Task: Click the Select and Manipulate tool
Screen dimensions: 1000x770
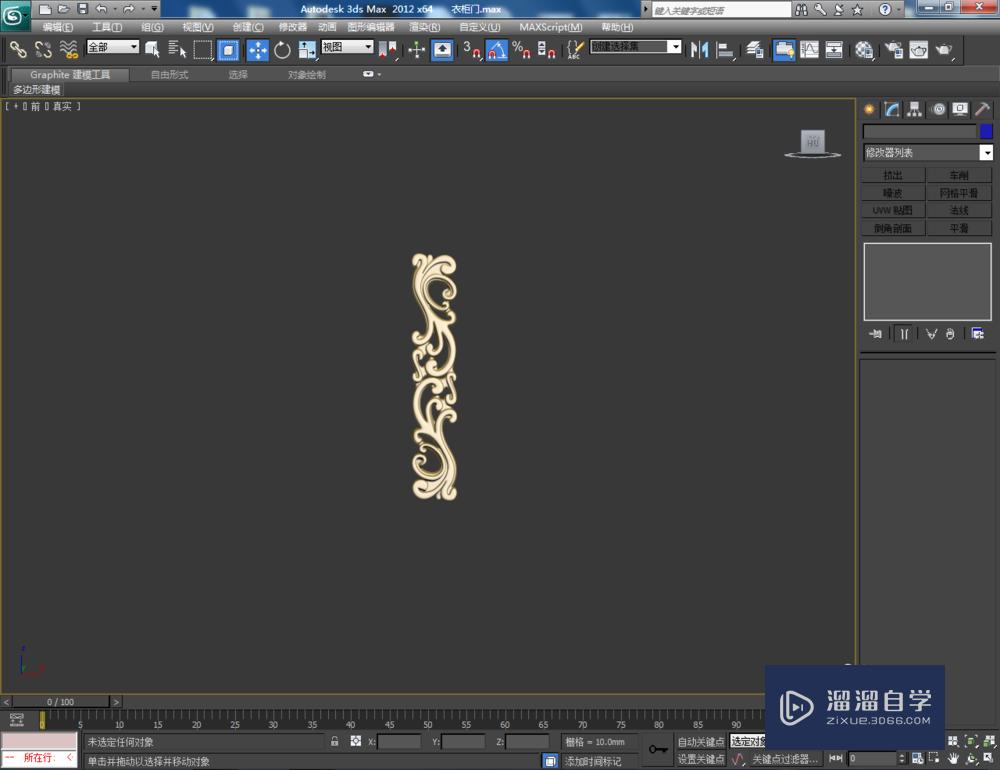Action: (416, 50)
